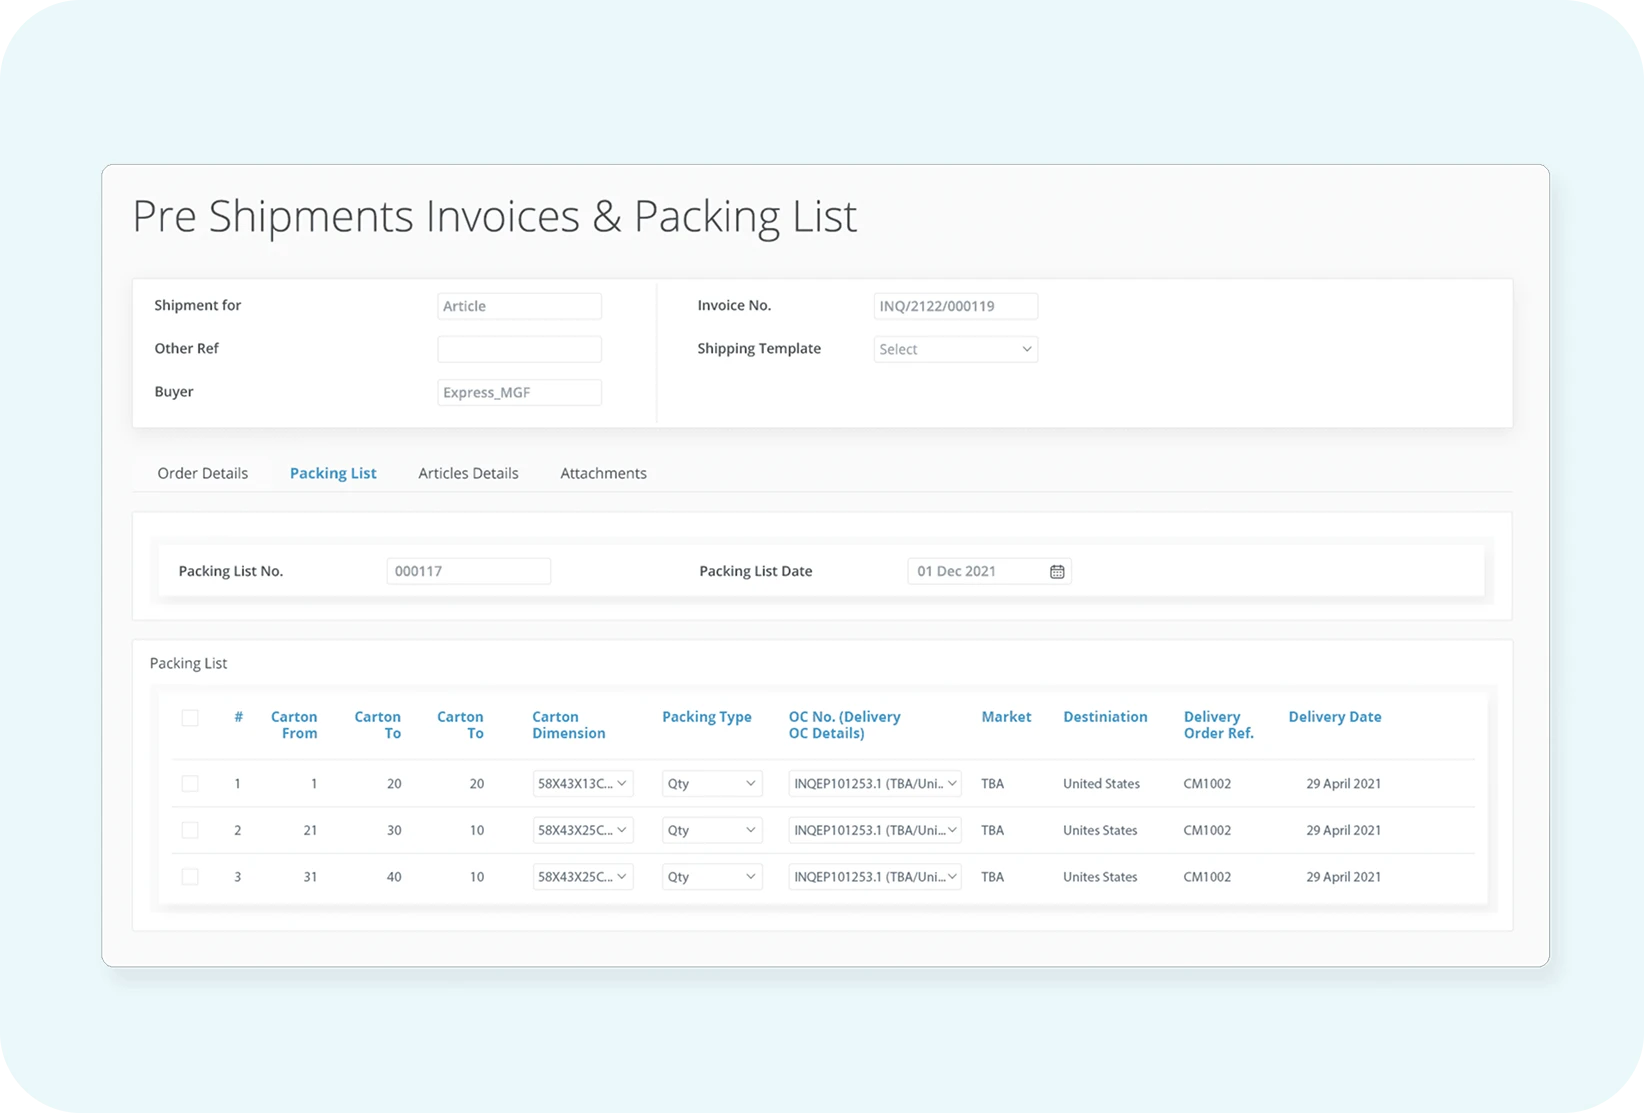Open the Articles Details tab
This screenshot has width=1644, height=1113.
click(468, 473)
